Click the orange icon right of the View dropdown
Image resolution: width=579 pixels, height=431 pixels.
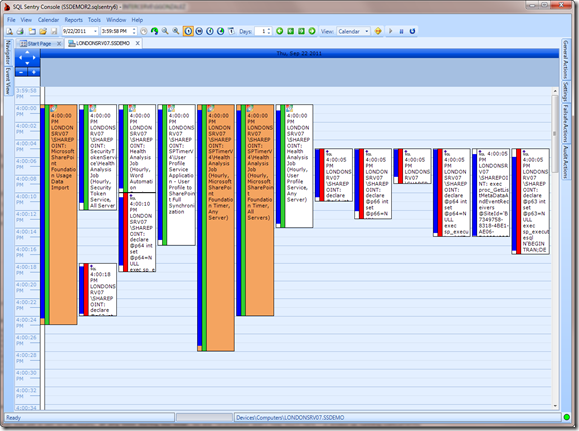pos(378,31)
